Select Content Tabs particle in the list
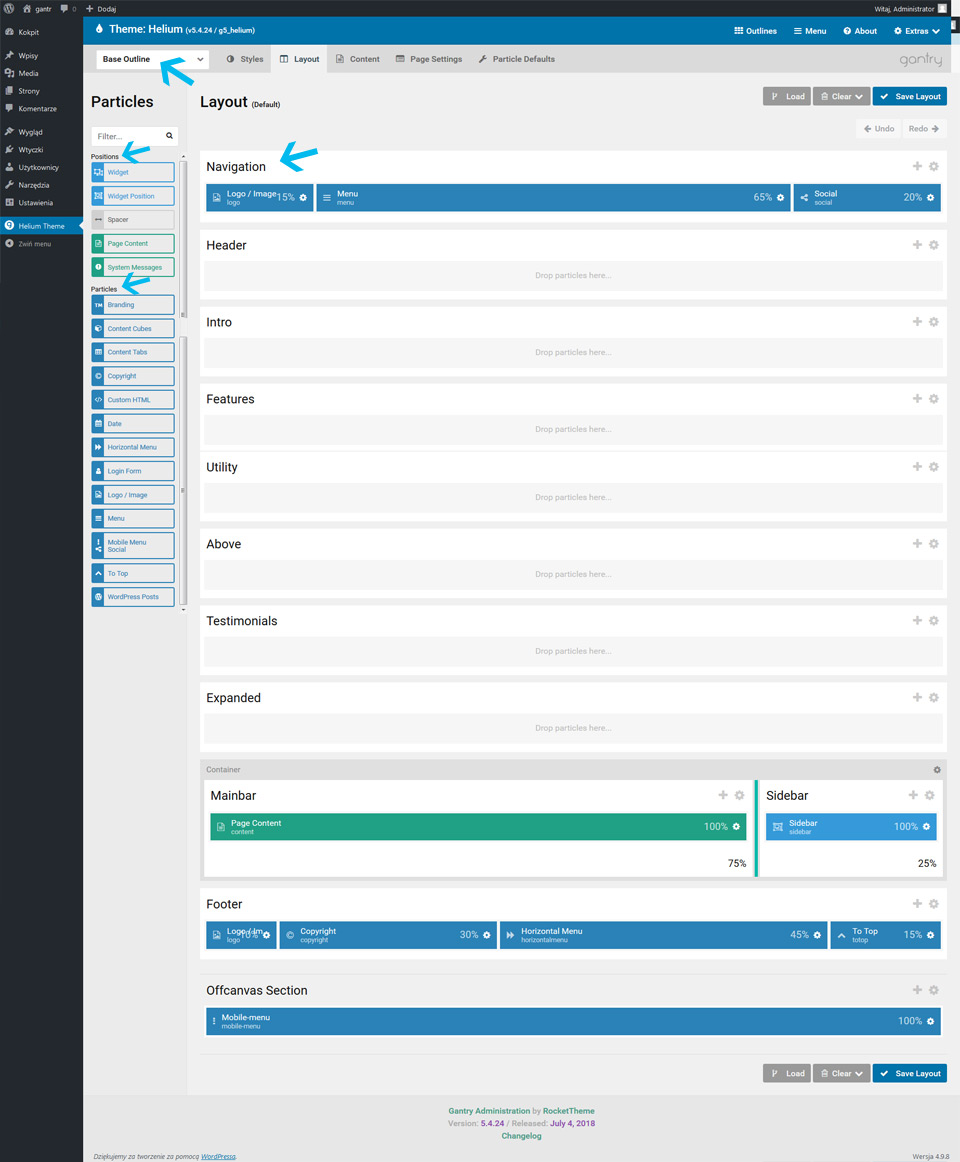The height and width of the screenshot is (1162, 960). [x=133, y=353]
